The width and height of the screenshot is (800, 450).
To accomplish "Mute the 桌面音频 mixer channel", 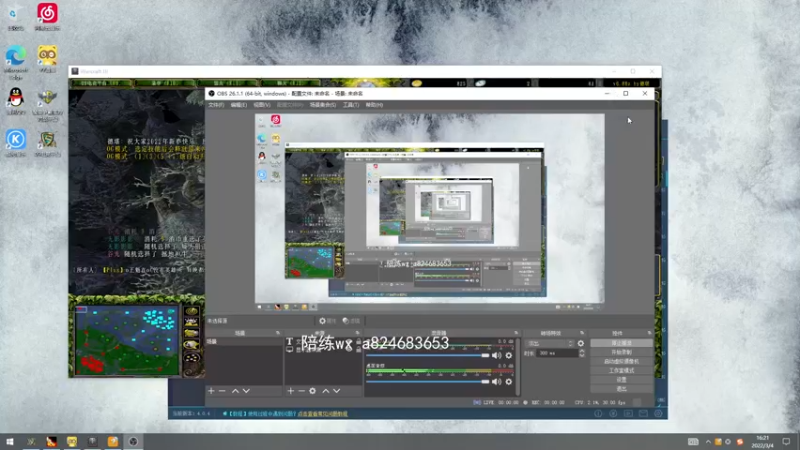I will tap(496, 382).
